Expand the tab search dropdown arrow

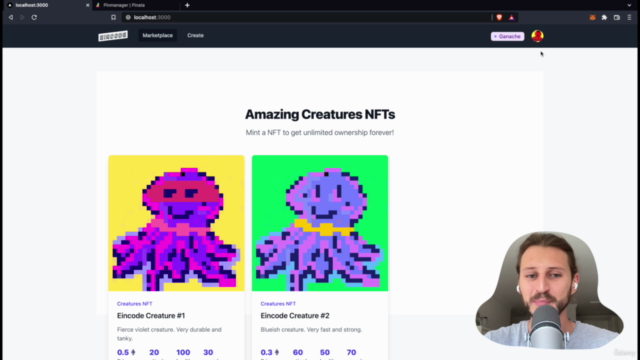click(x=629, y=5)
